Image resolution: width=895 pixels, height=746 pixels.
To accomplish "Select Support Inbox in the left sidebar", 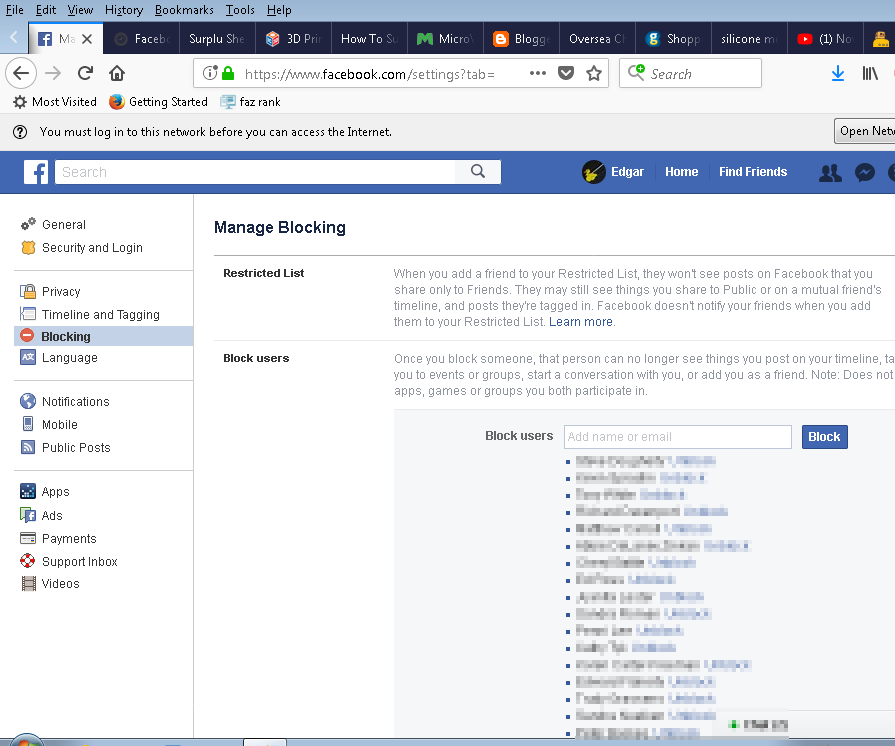I will [78, 561].
